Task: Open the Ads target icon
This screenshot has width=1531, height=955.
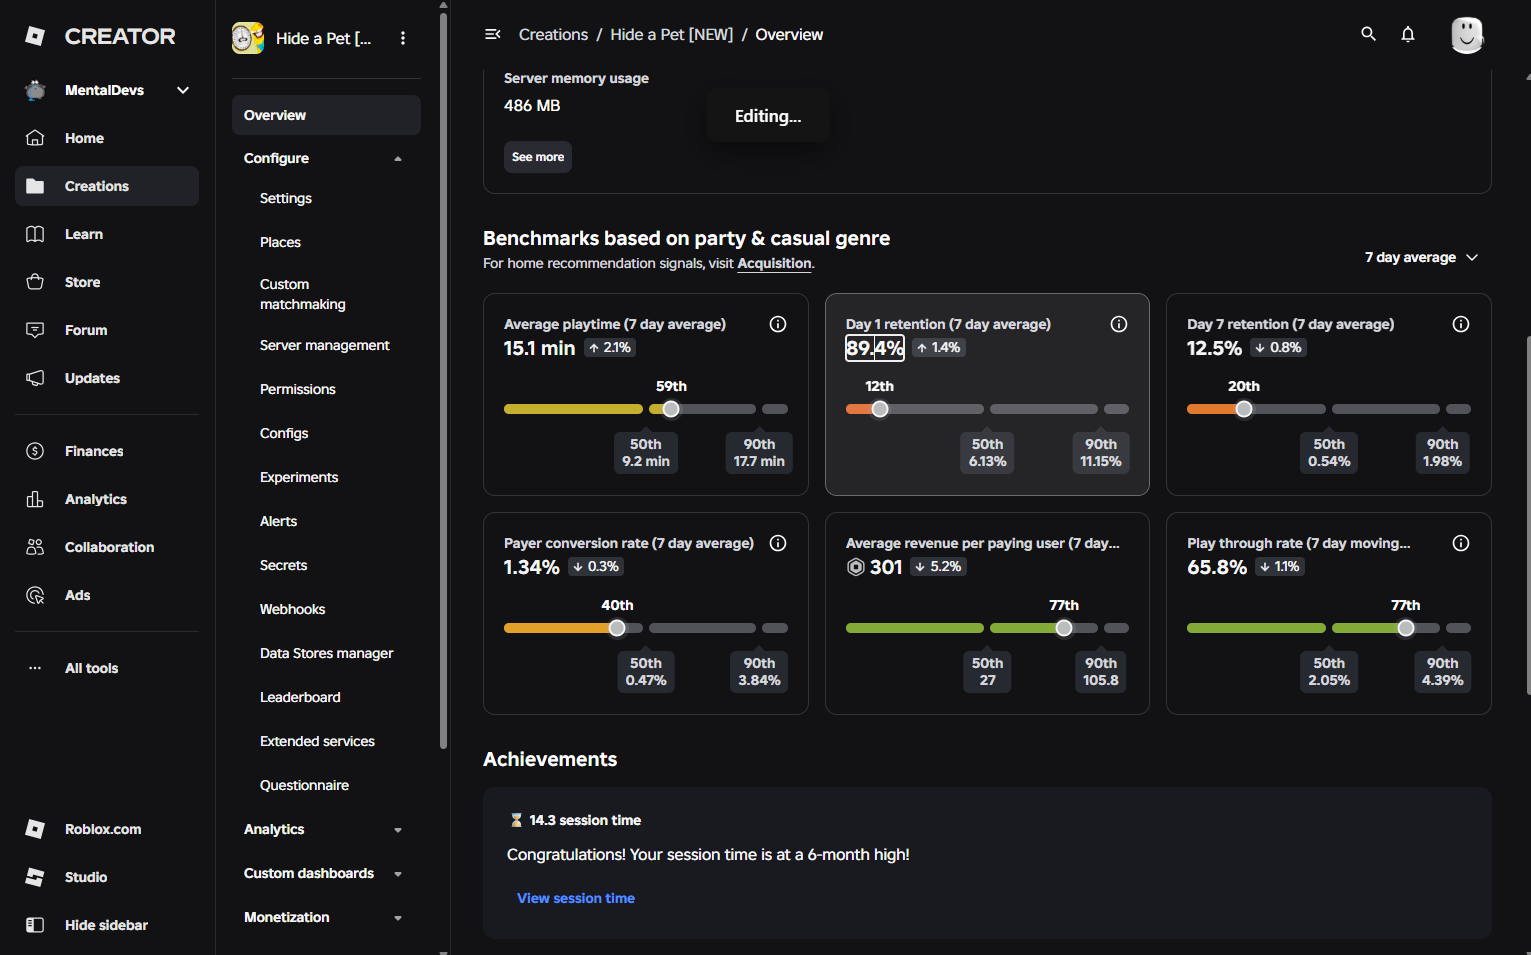Action: 35,595
